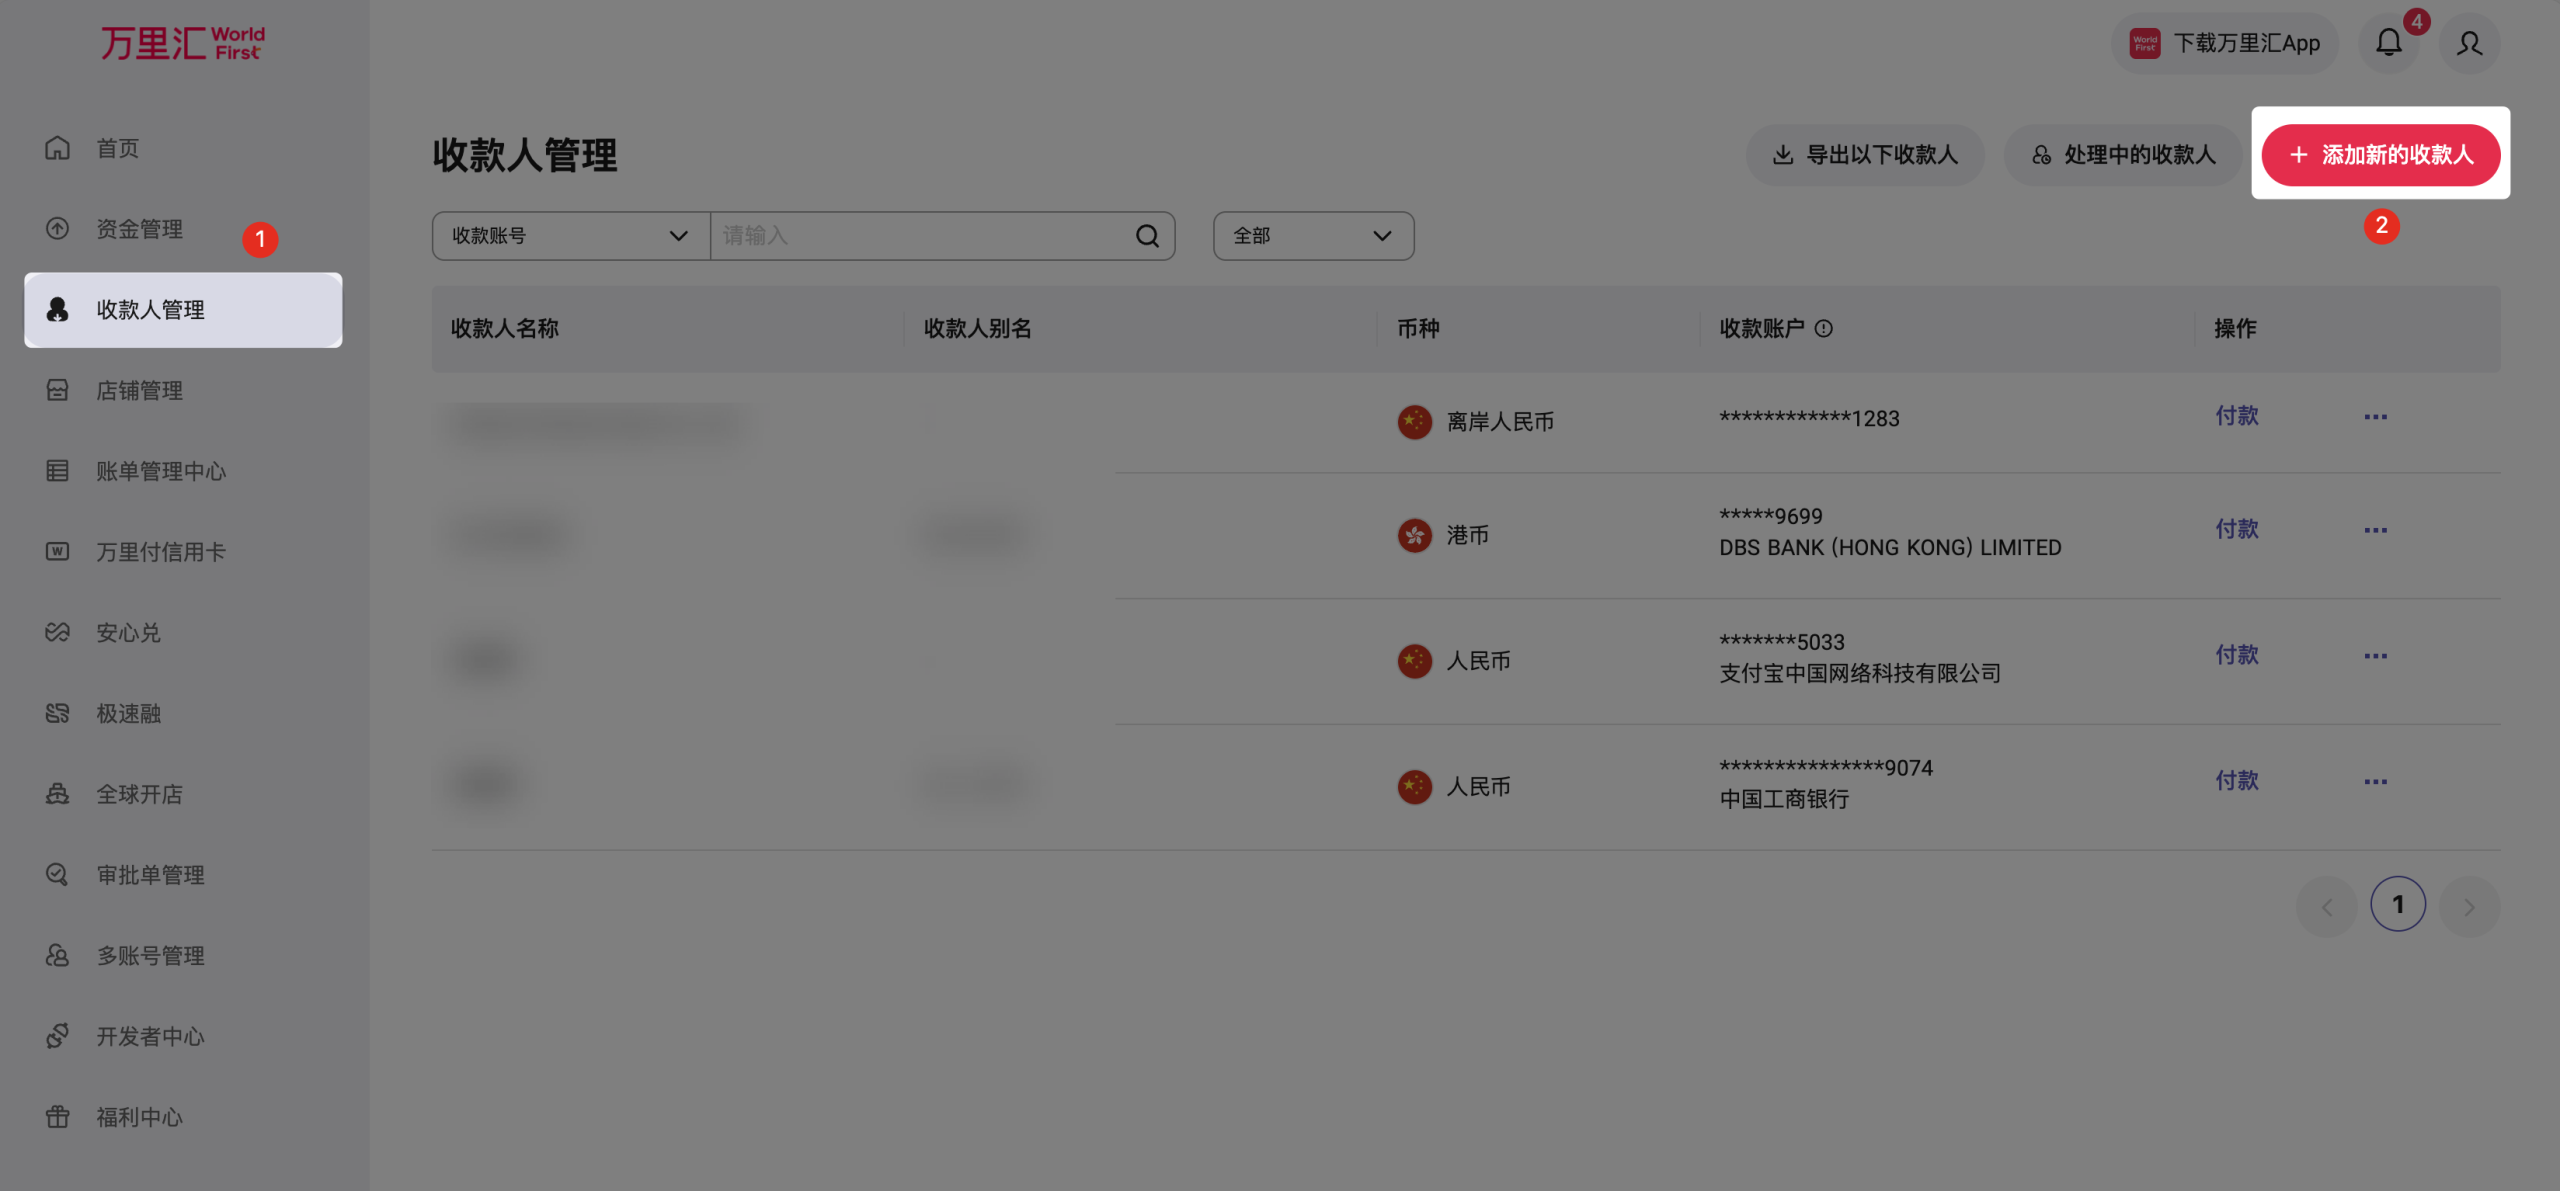Click the user profile icon top right
Image resolution: width=2560 pixels, height=1191 pixels.
click(2468, 43)
